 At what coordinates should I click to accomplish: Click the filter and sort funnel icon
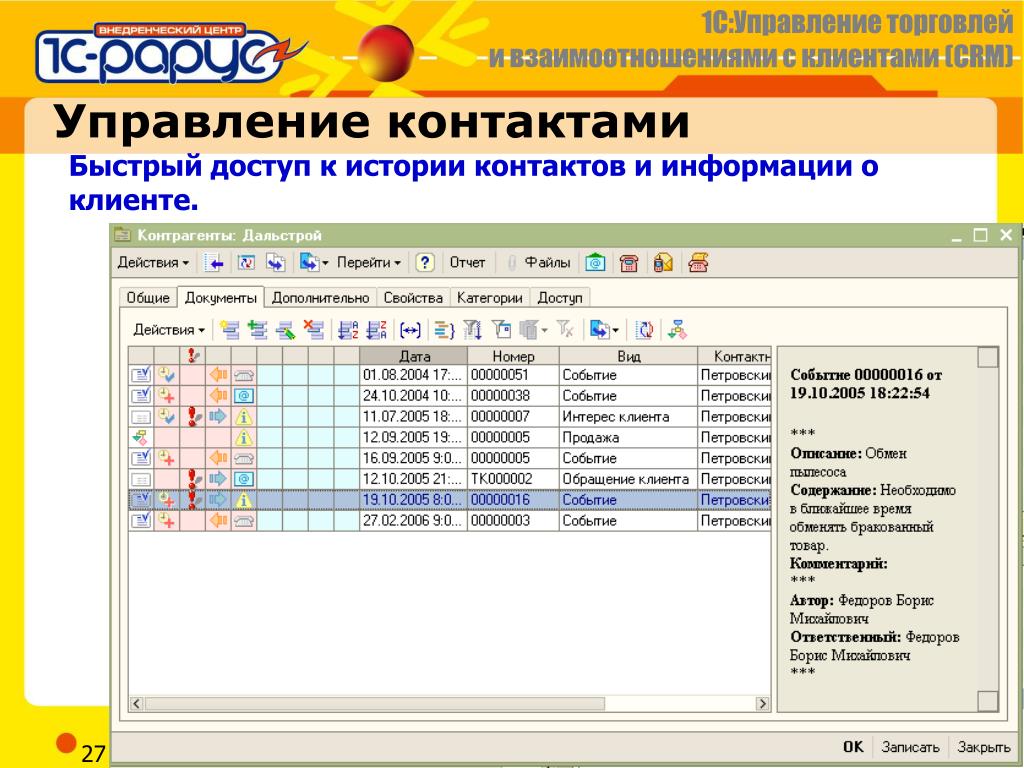pos(473,330)
